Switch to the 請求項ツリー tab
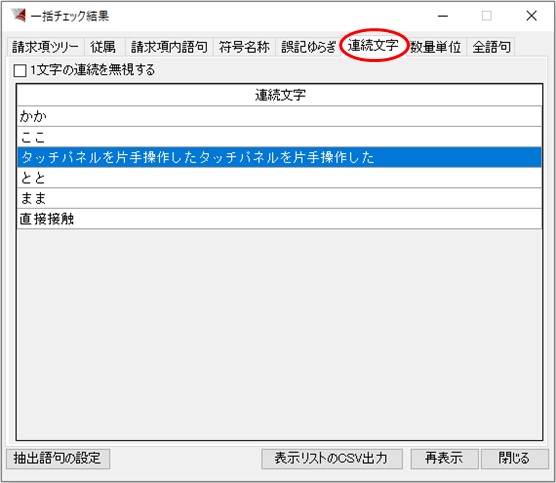Screen dimensions: 556x483 click(x=45, y=47)
